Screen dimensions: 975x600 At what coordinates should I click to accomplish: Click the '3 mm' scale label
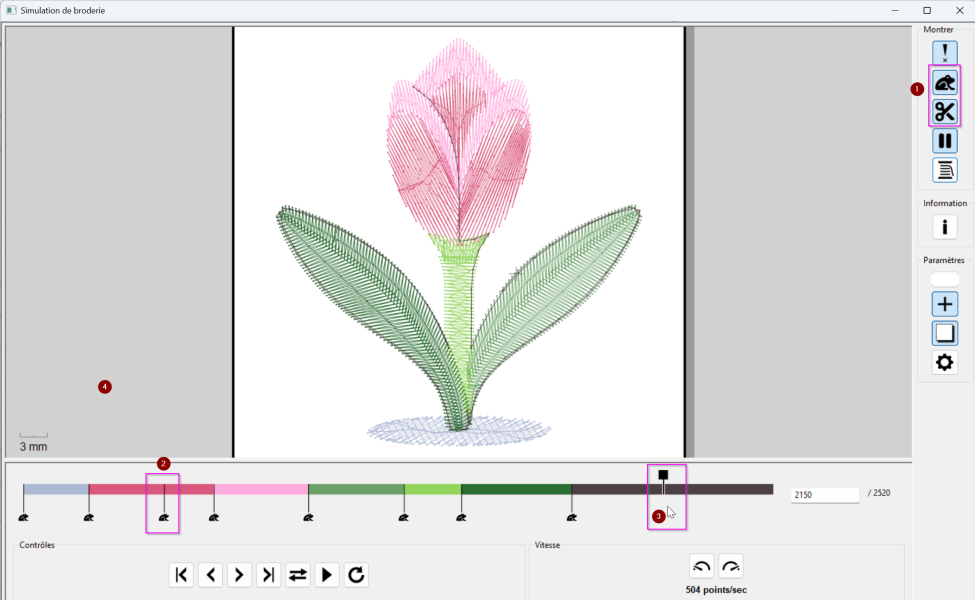coord(34,446)
